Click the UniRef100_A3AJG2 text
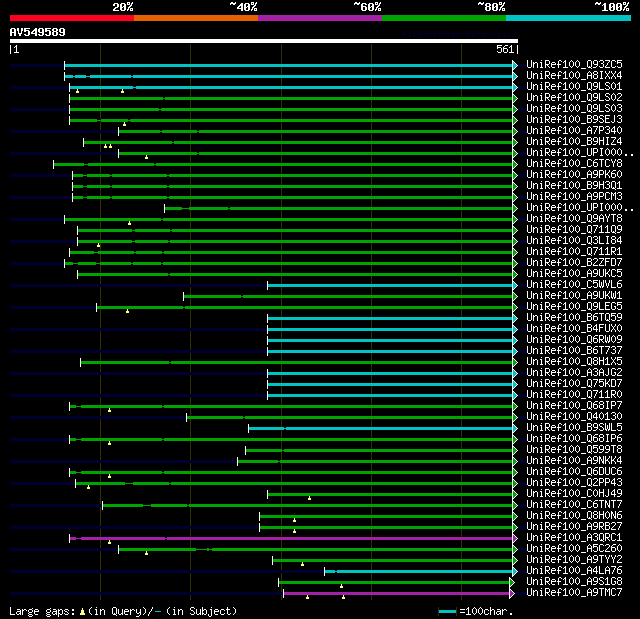 coord(574,373)
